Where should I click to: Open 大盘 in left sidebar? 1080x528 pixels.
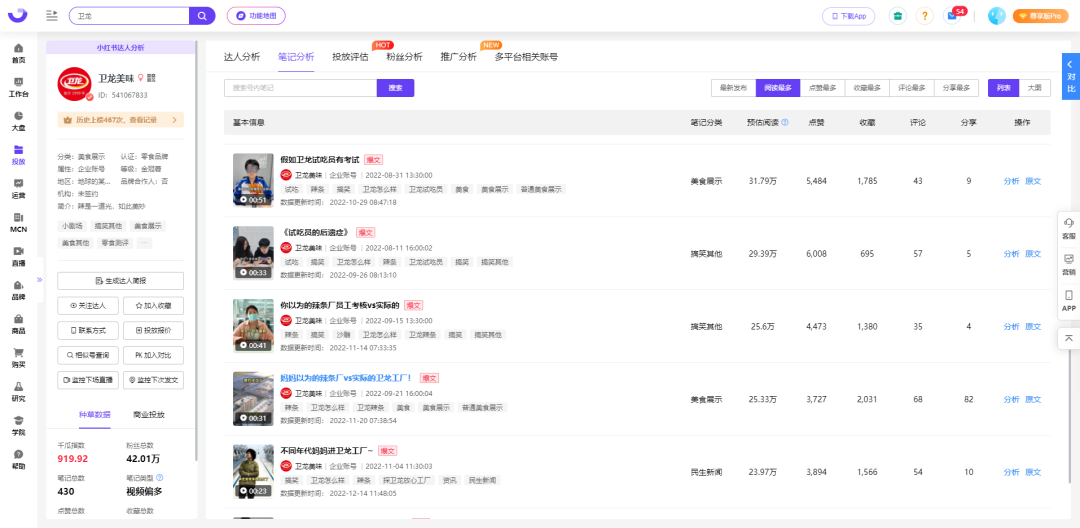pos(19,121)
